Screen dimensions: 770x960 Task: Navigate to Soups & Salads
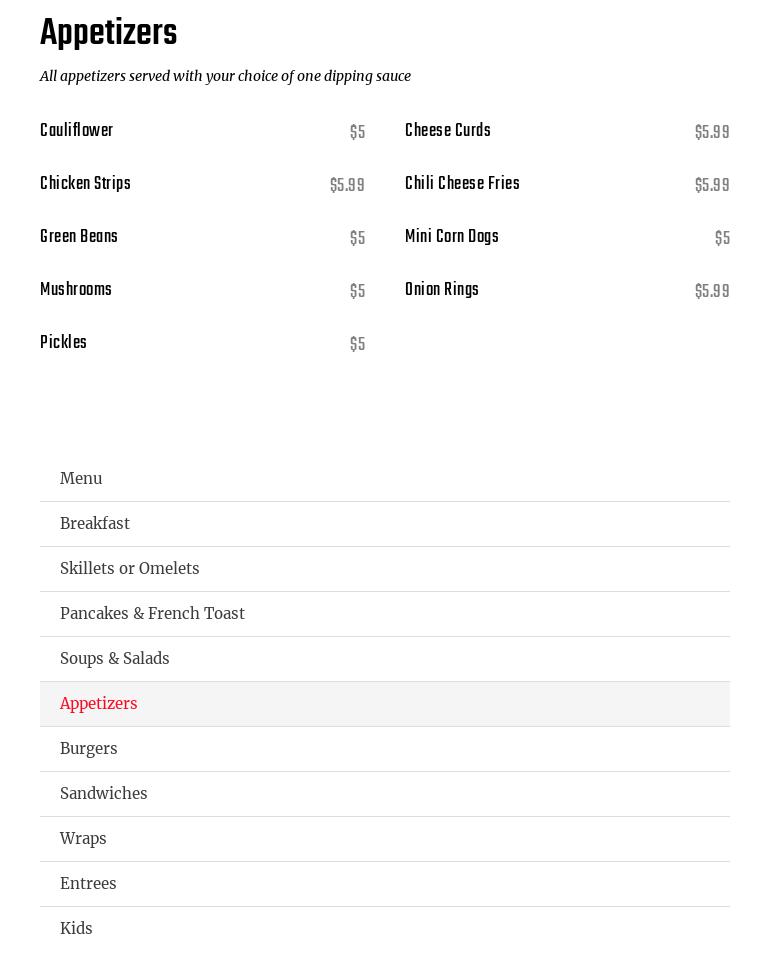coord(115,659)
